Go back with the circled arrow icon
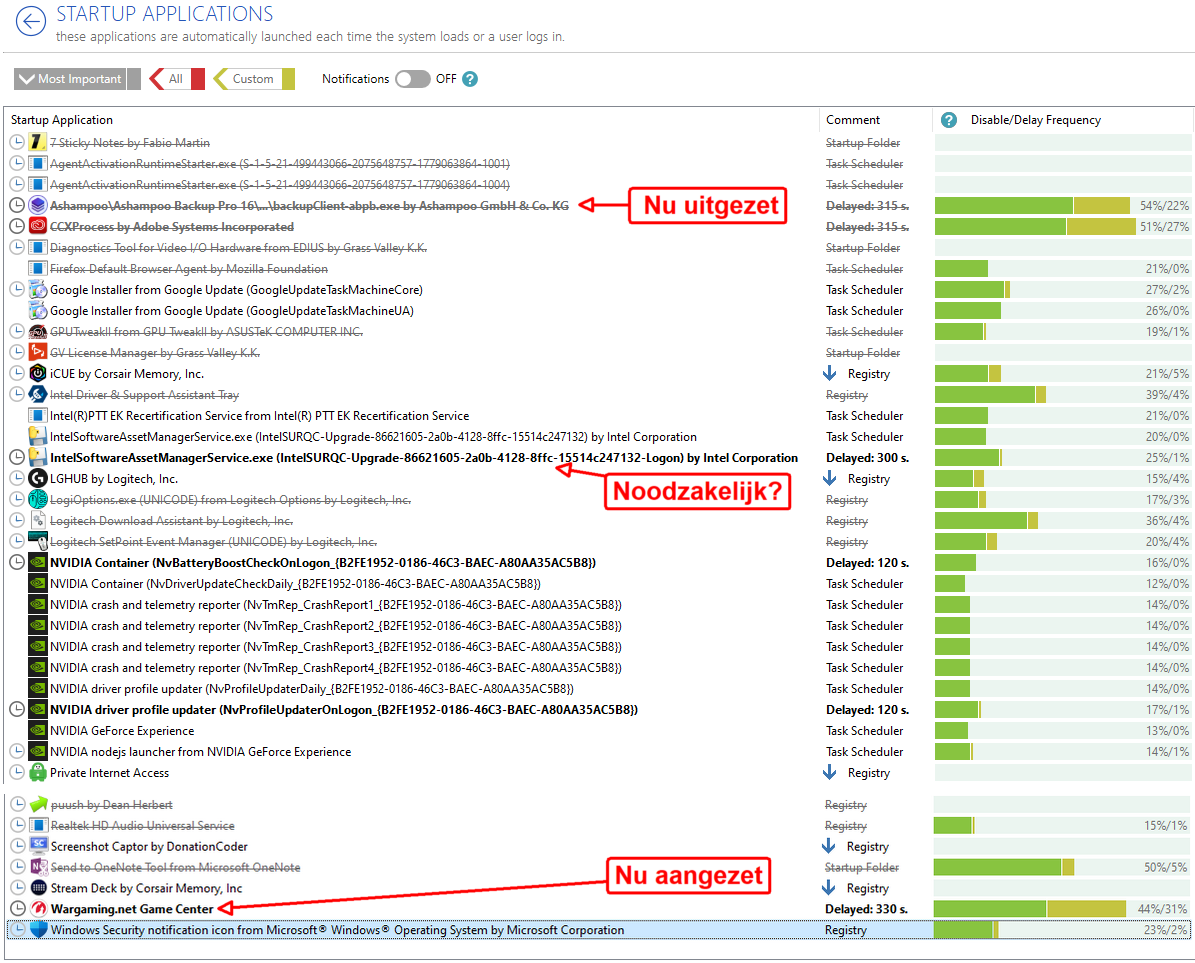Image resolution: width=1195 pixels, height=963 pixels. tap(30, 21)
